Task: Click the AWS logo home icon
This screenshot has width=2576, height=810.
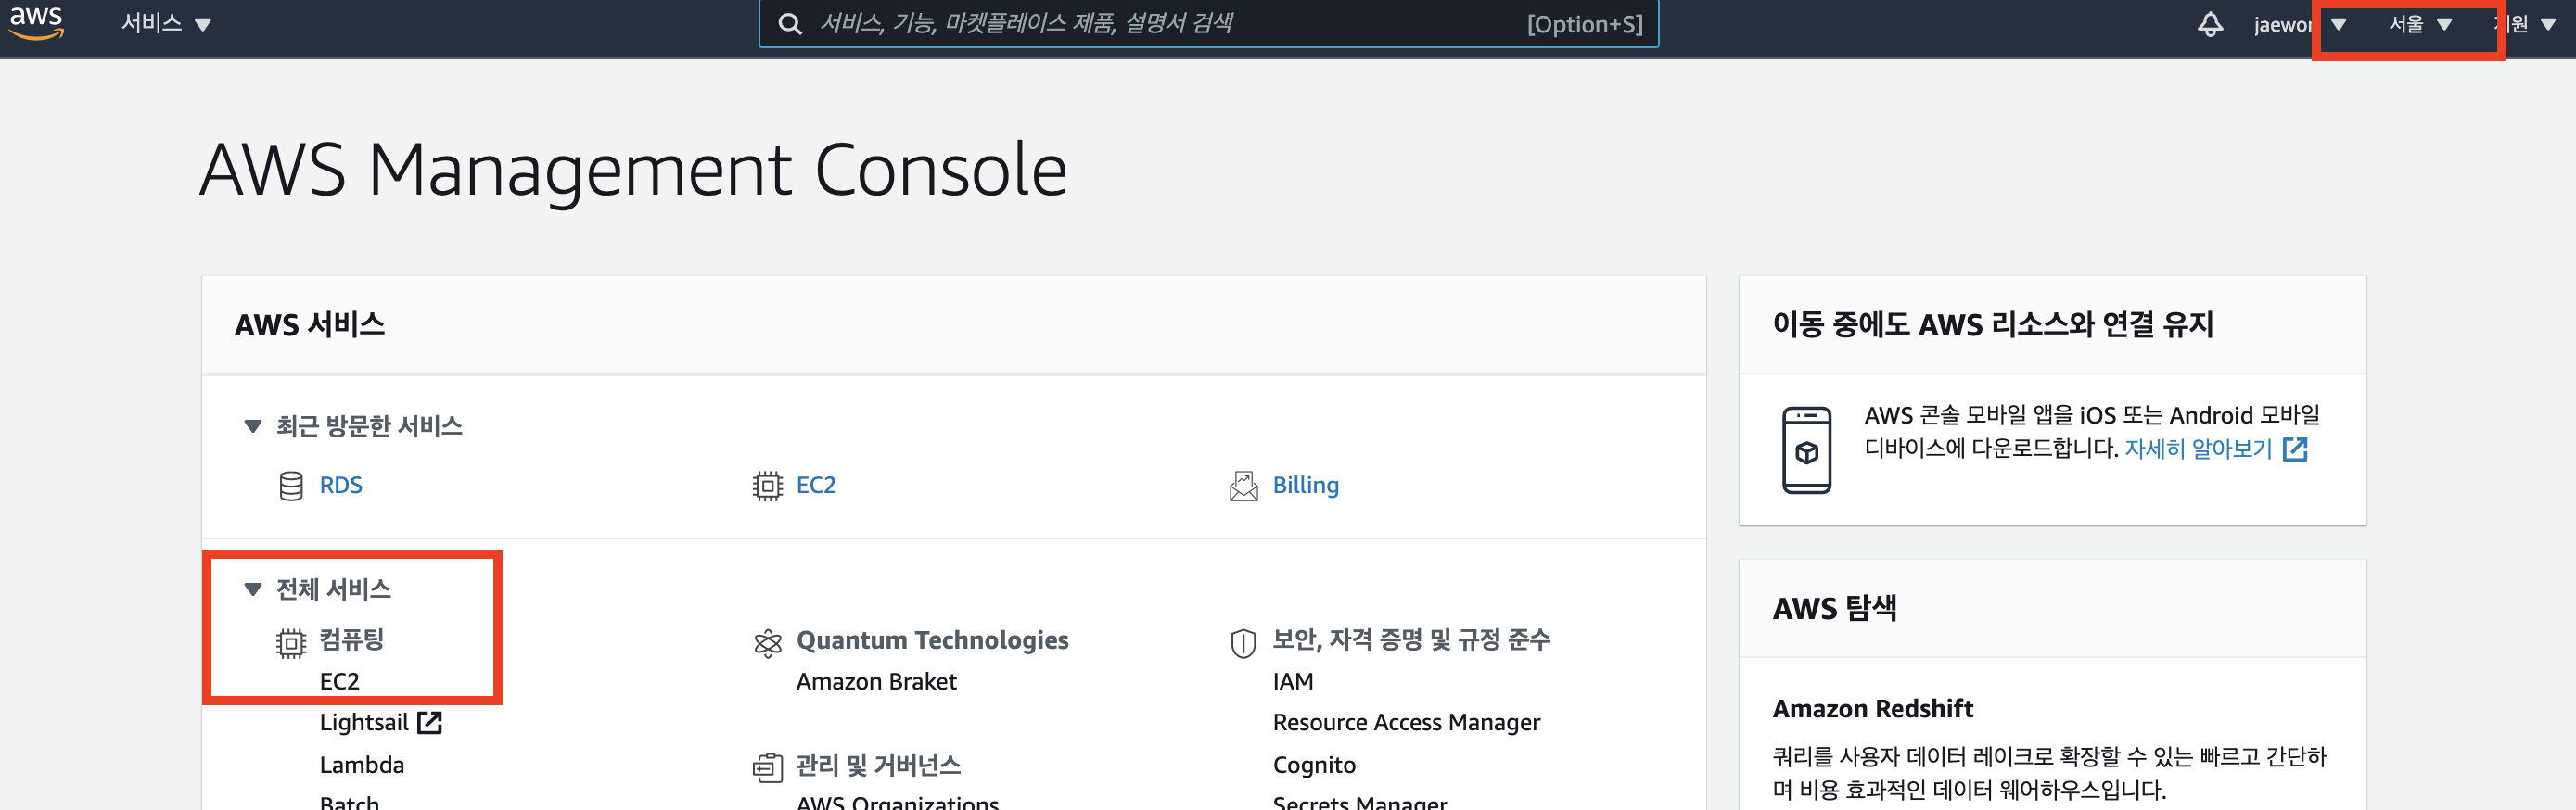Action: pyautogui.click(x=36, y=22)
